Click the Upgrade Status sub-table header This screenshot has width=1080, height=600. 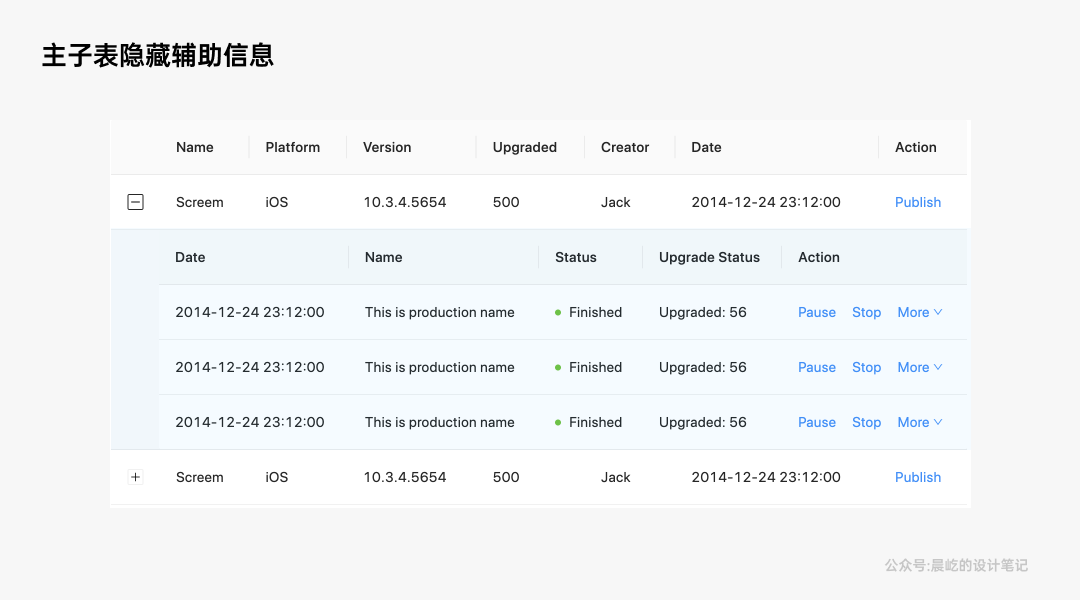[x=709, y=257]
